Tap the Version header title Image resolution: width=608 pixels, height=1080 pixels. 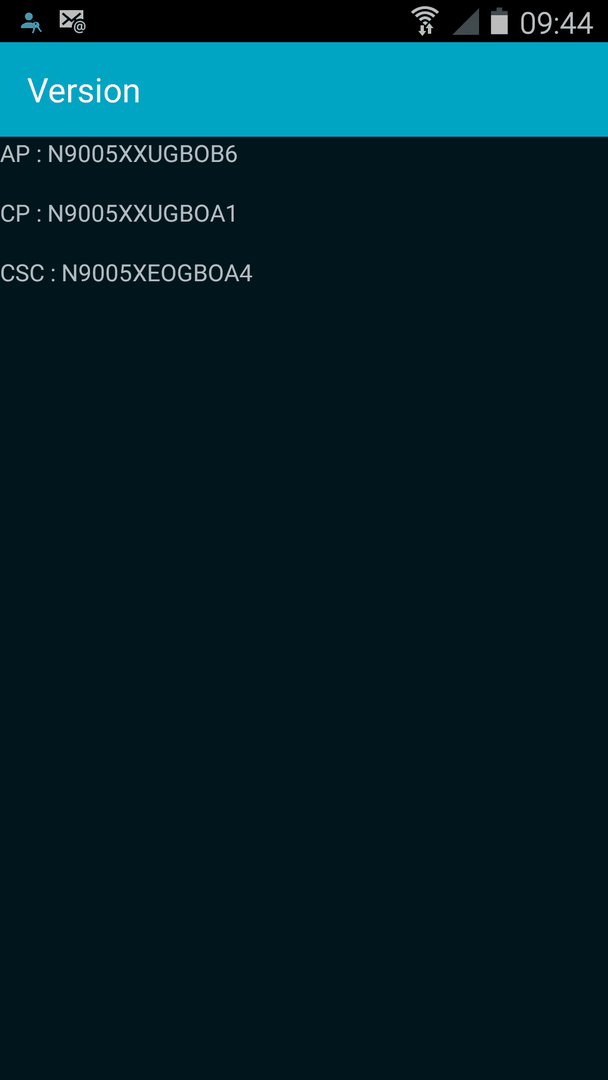coord(83,90)
